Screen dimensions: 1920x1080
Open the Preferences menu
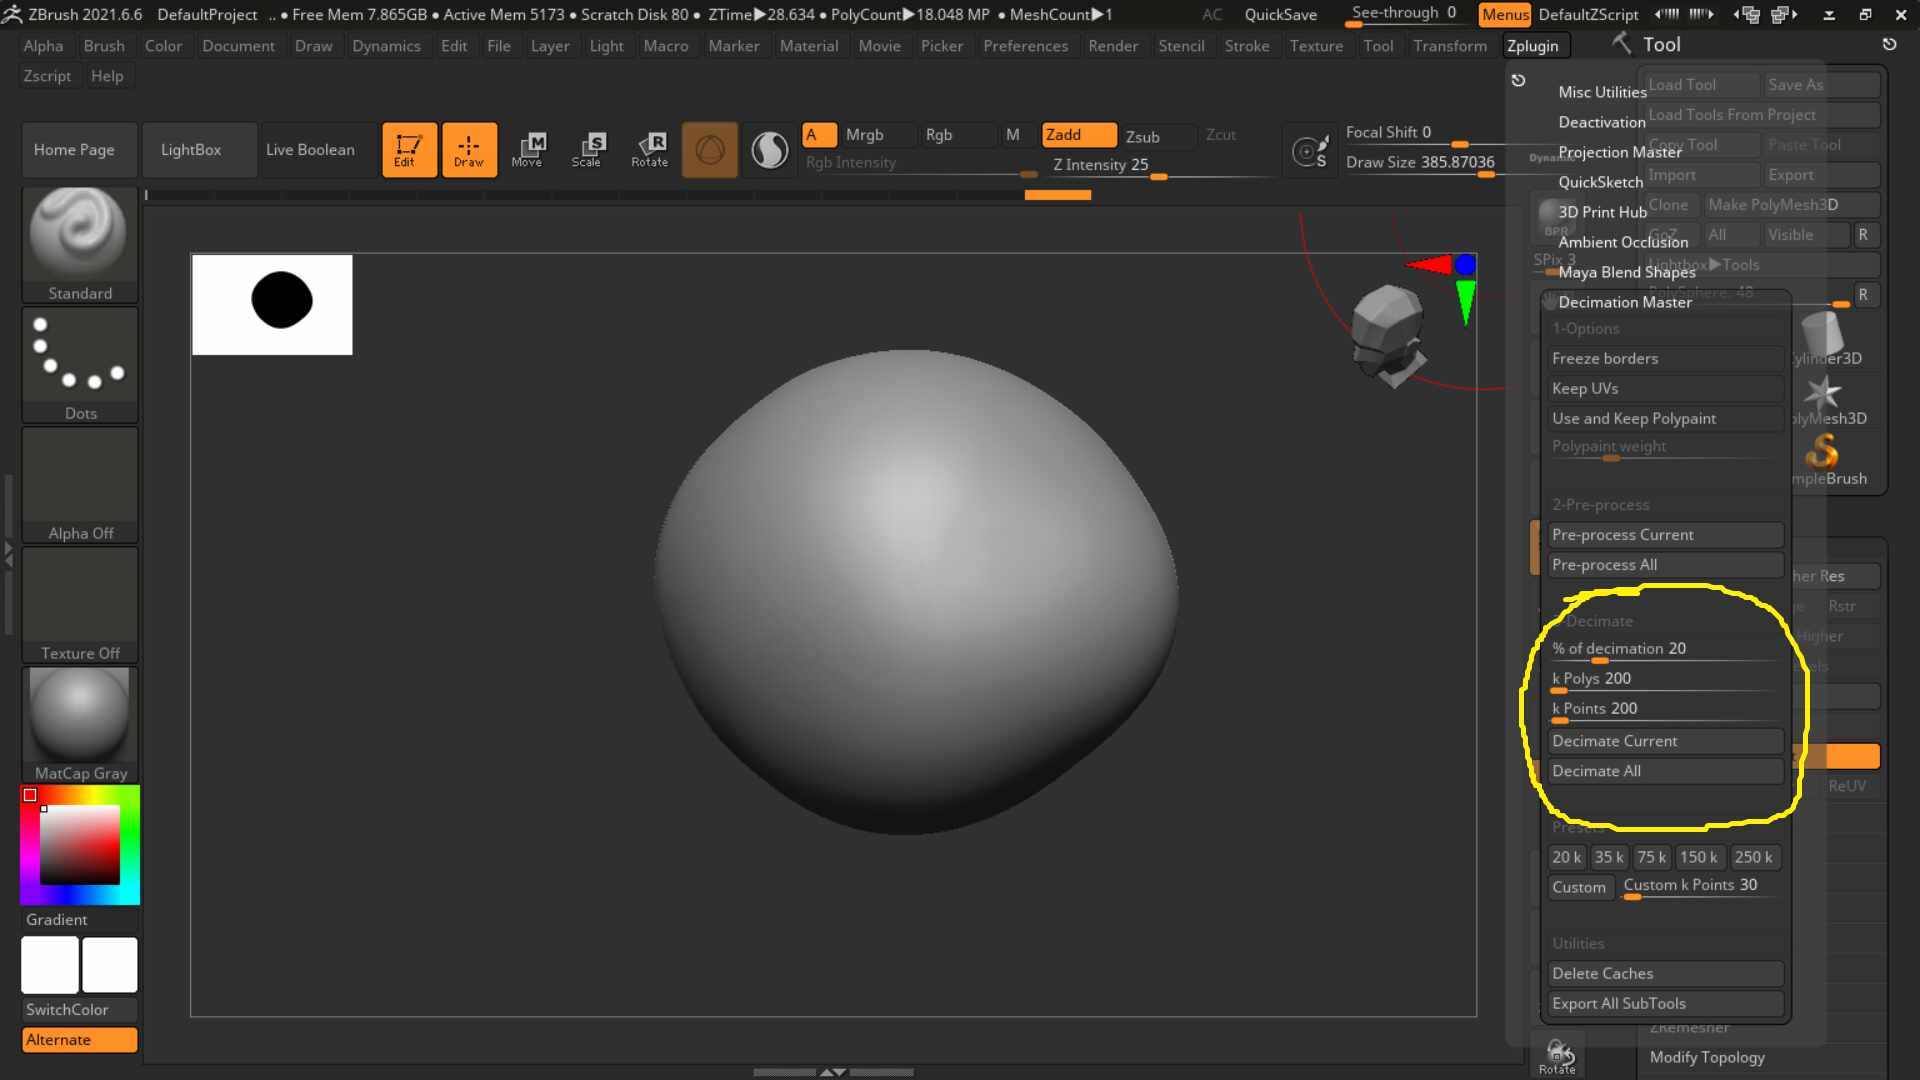click(1025, 46)
